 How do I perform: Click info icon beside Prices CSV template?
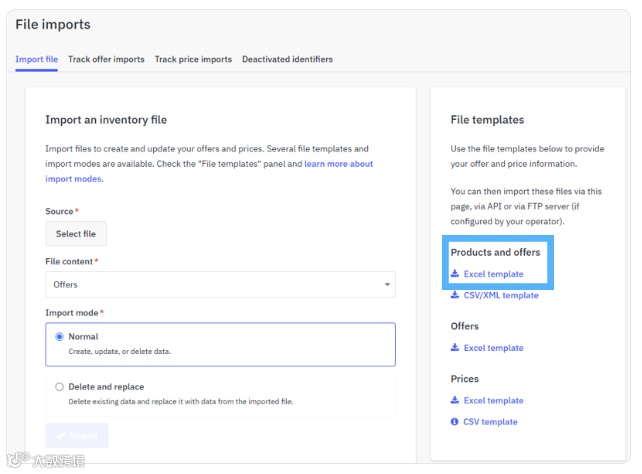[455, 422]
